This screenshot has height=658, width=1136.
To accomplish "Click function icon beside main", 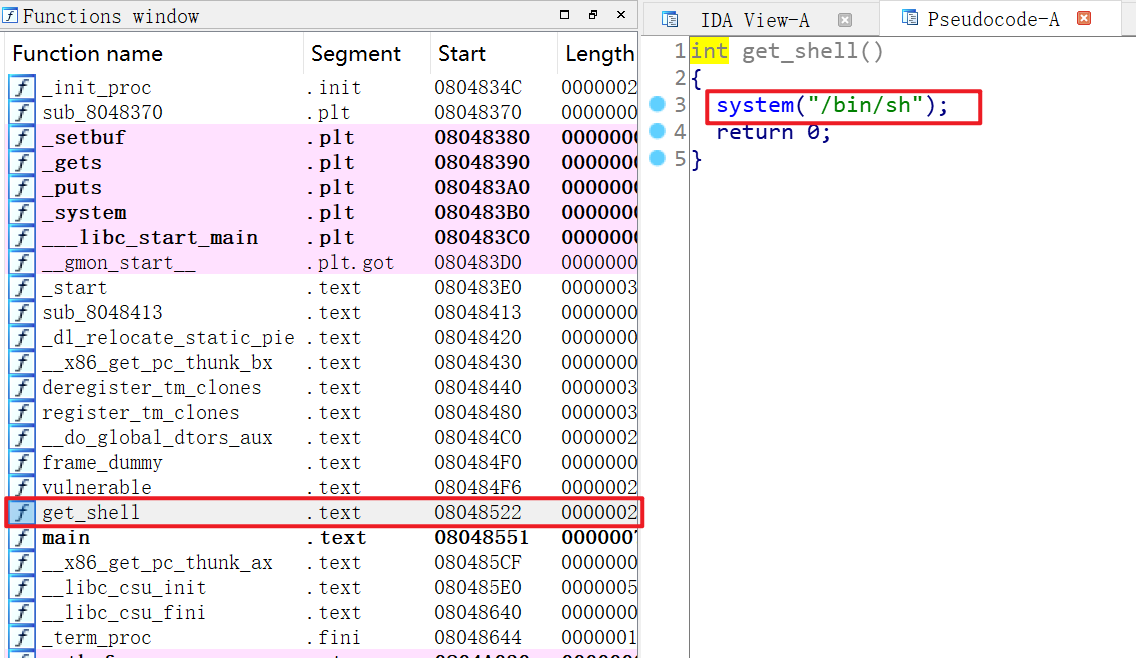I will tap(22, 538).
